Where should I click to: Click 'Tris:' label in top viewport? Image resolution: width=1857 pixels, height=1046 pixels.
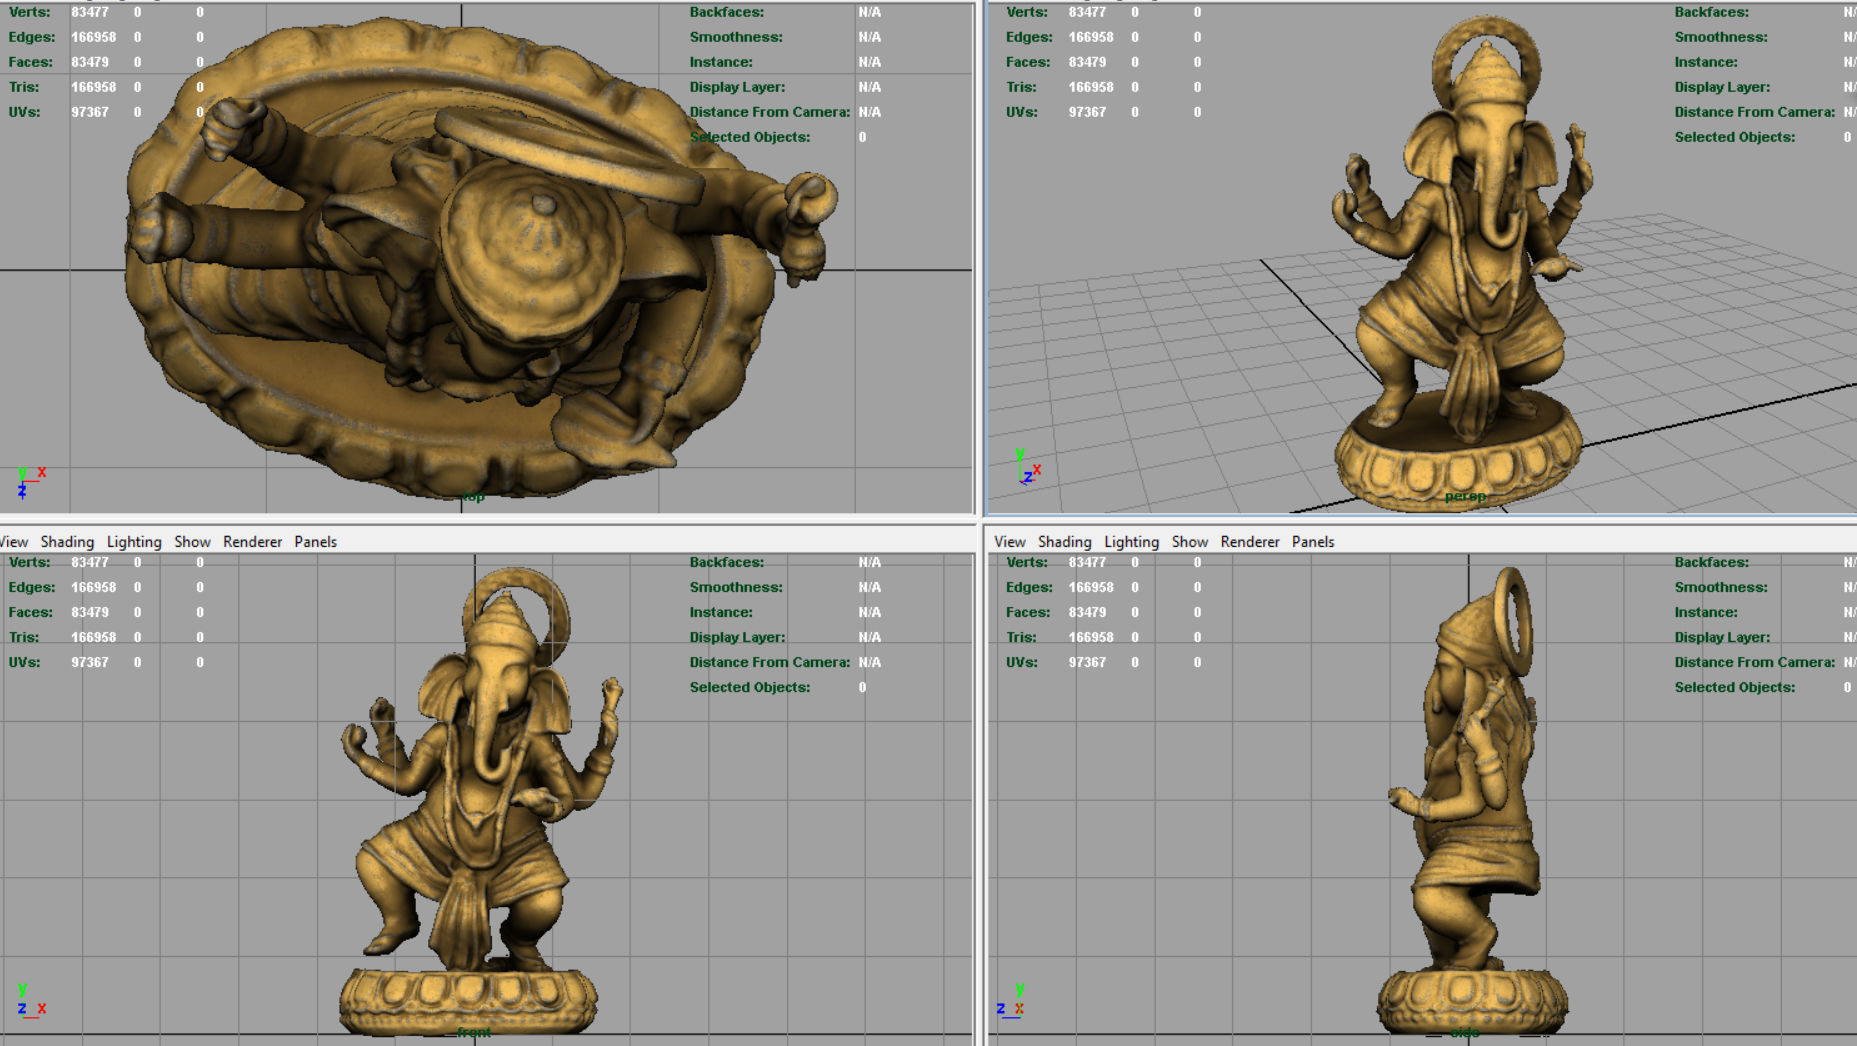pyautogui.click(x=24, y=87)
